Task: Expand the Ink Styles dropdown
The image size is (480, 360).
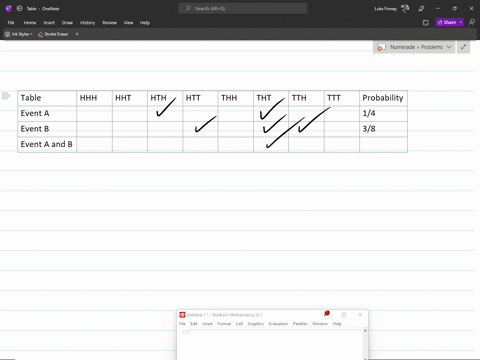Action: click(x=19, y=34)
